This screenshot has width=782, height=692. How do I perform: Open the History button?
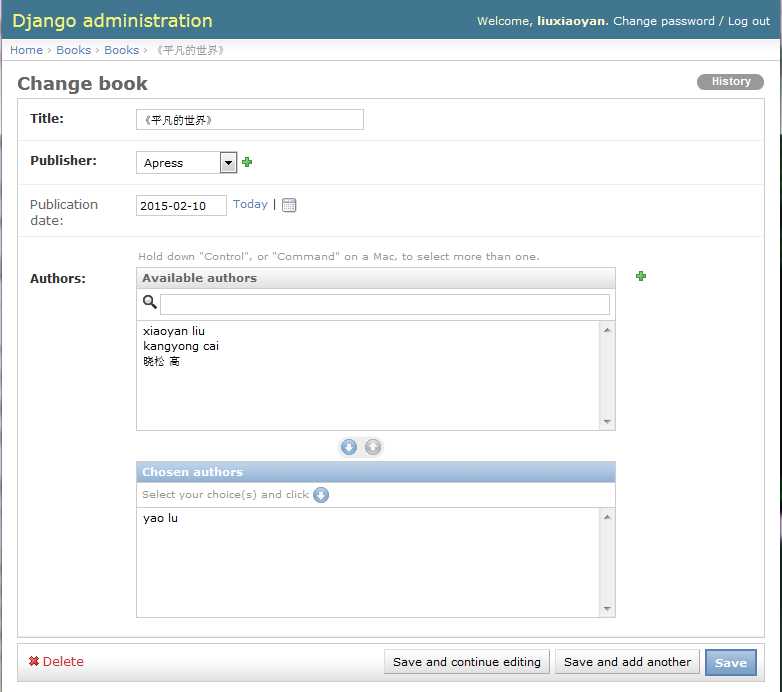click(730, 82)
